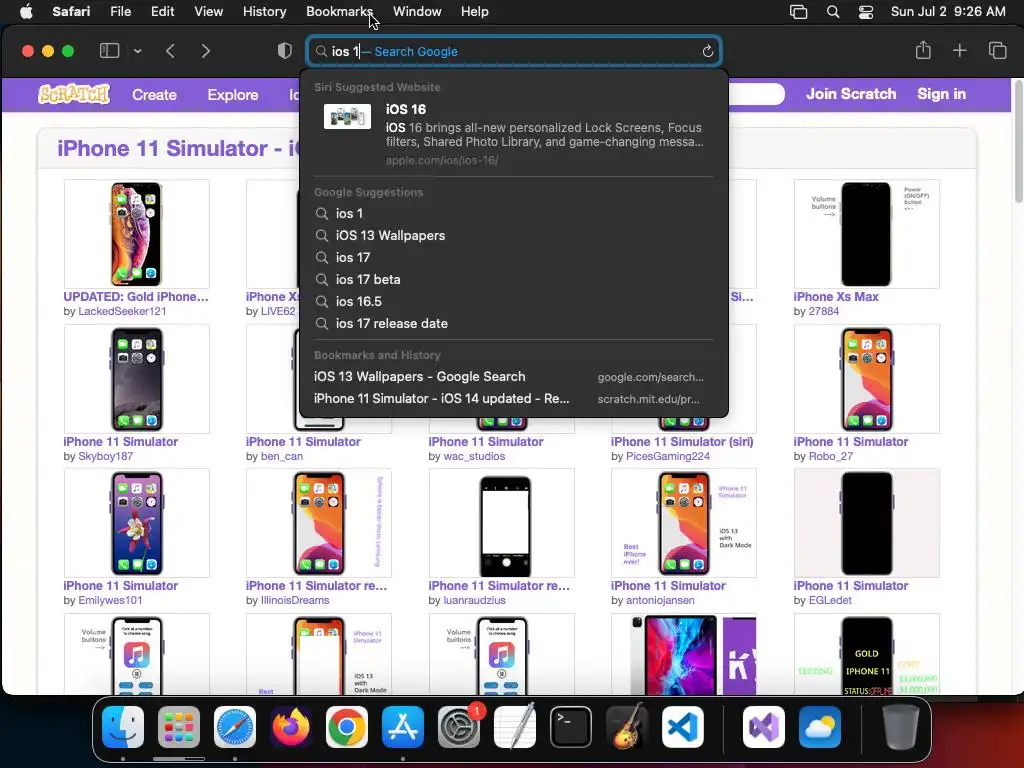Open the 'UPDATED: Gold iPhone...' project thumbnail
Screen dimensions: 1024x768
(x=136, y=234)
